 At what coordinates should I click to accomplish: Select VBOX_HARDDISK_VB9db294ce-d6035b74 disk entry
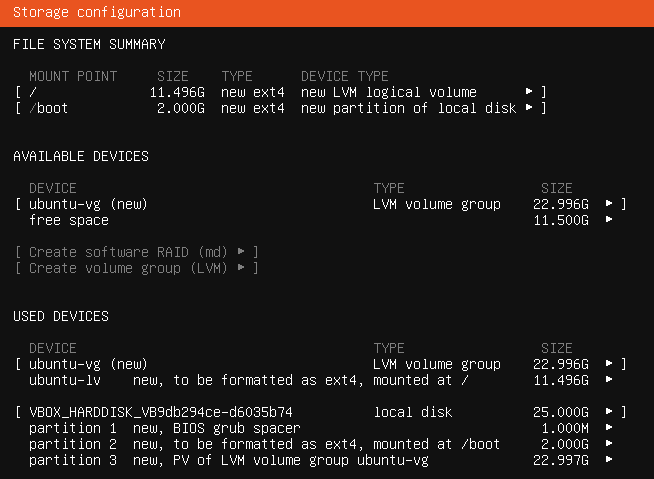321,412
